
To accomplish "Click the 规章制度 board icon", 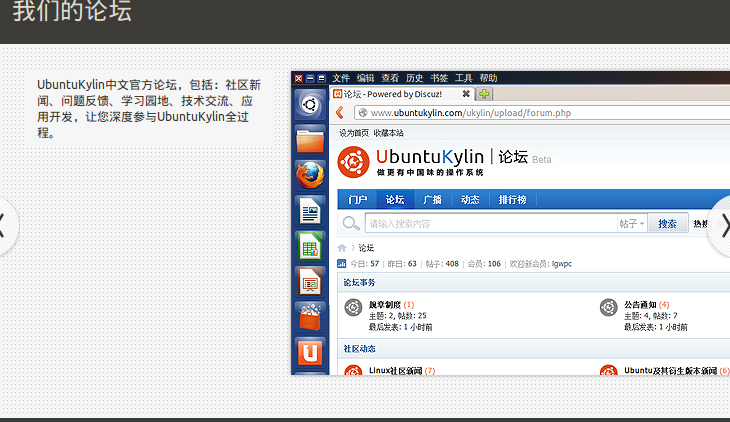I will coord(353,307).
